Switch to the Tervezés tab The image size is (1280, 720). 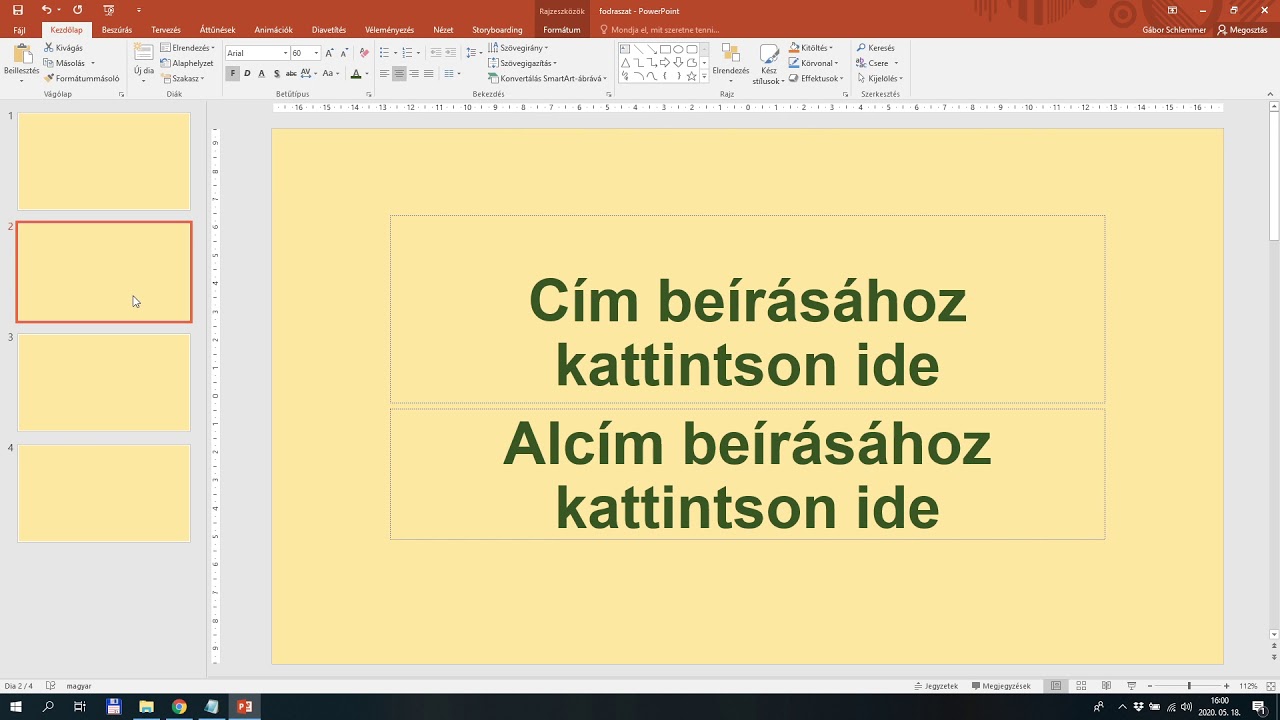coord(166,30)
